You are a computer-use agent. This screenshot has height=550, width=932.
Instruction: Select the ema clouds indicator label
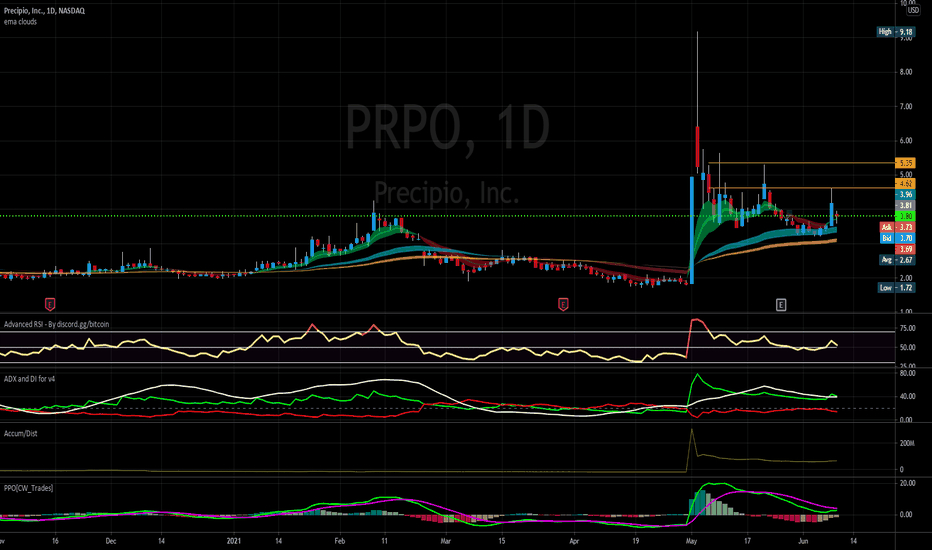(20, 22)
